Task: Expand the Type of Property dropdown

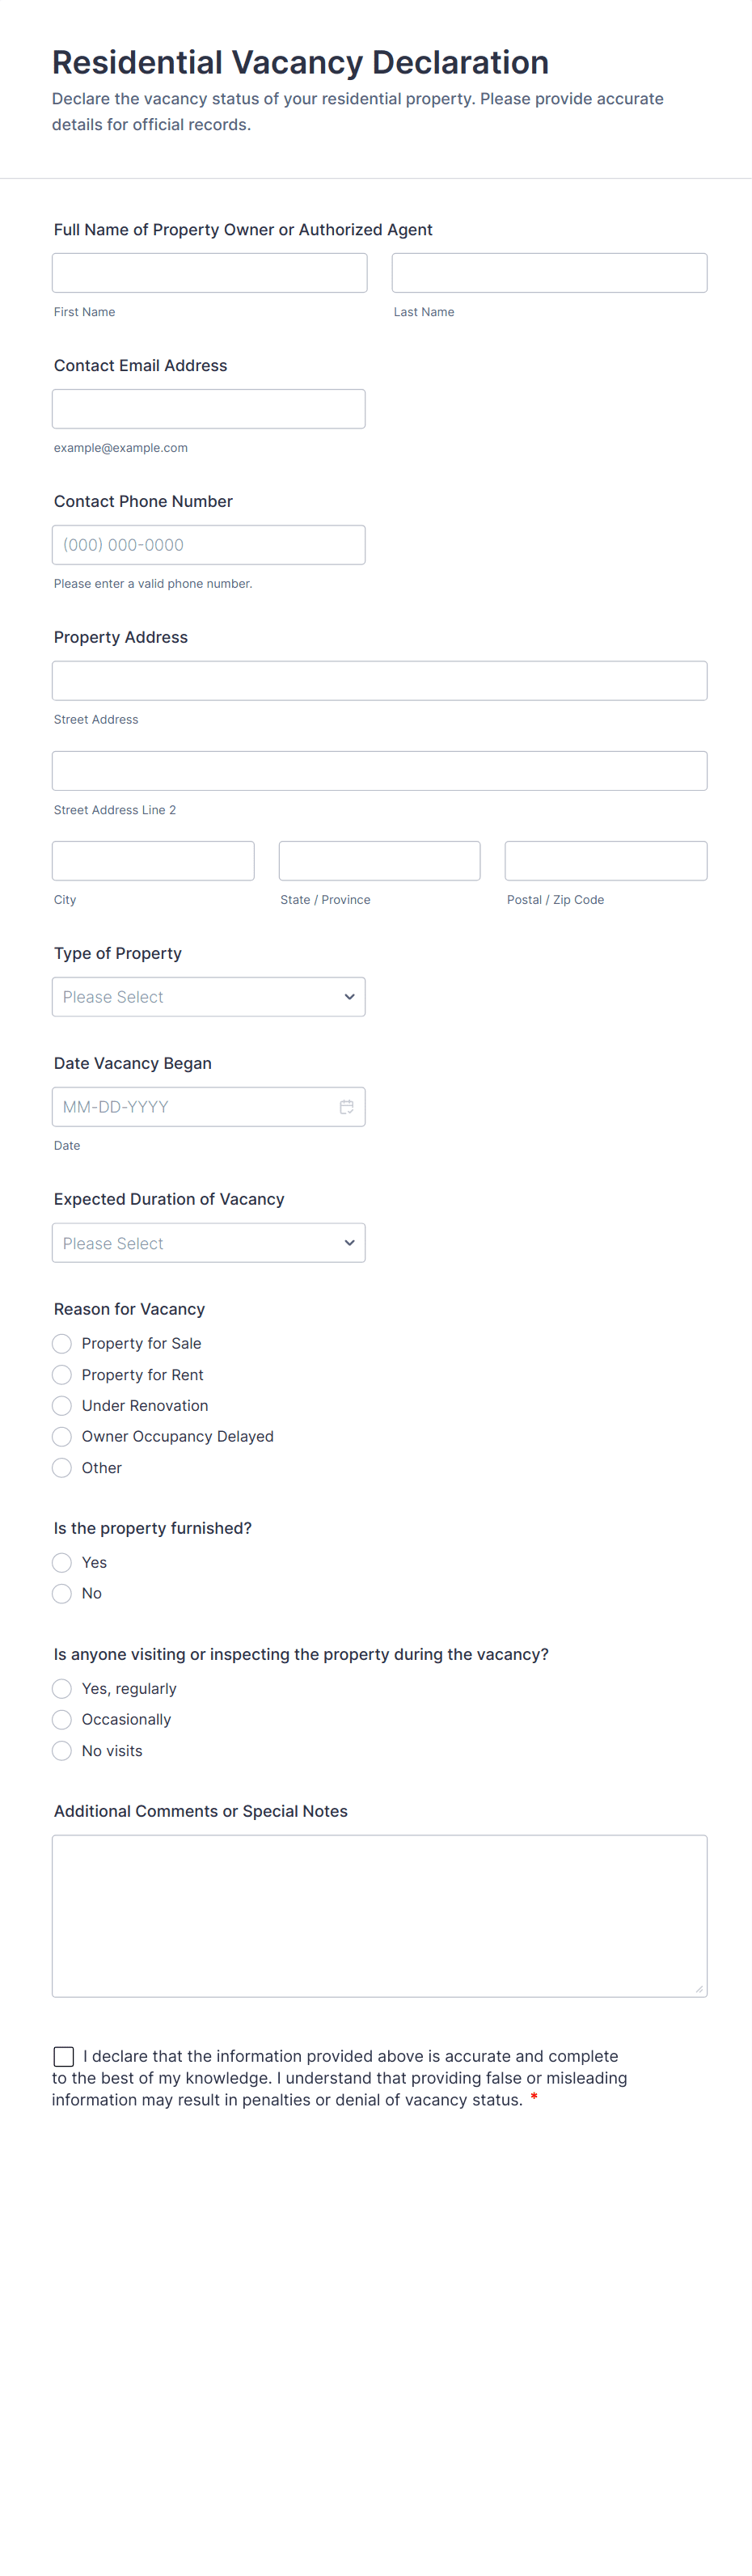Action: [208, 997]
